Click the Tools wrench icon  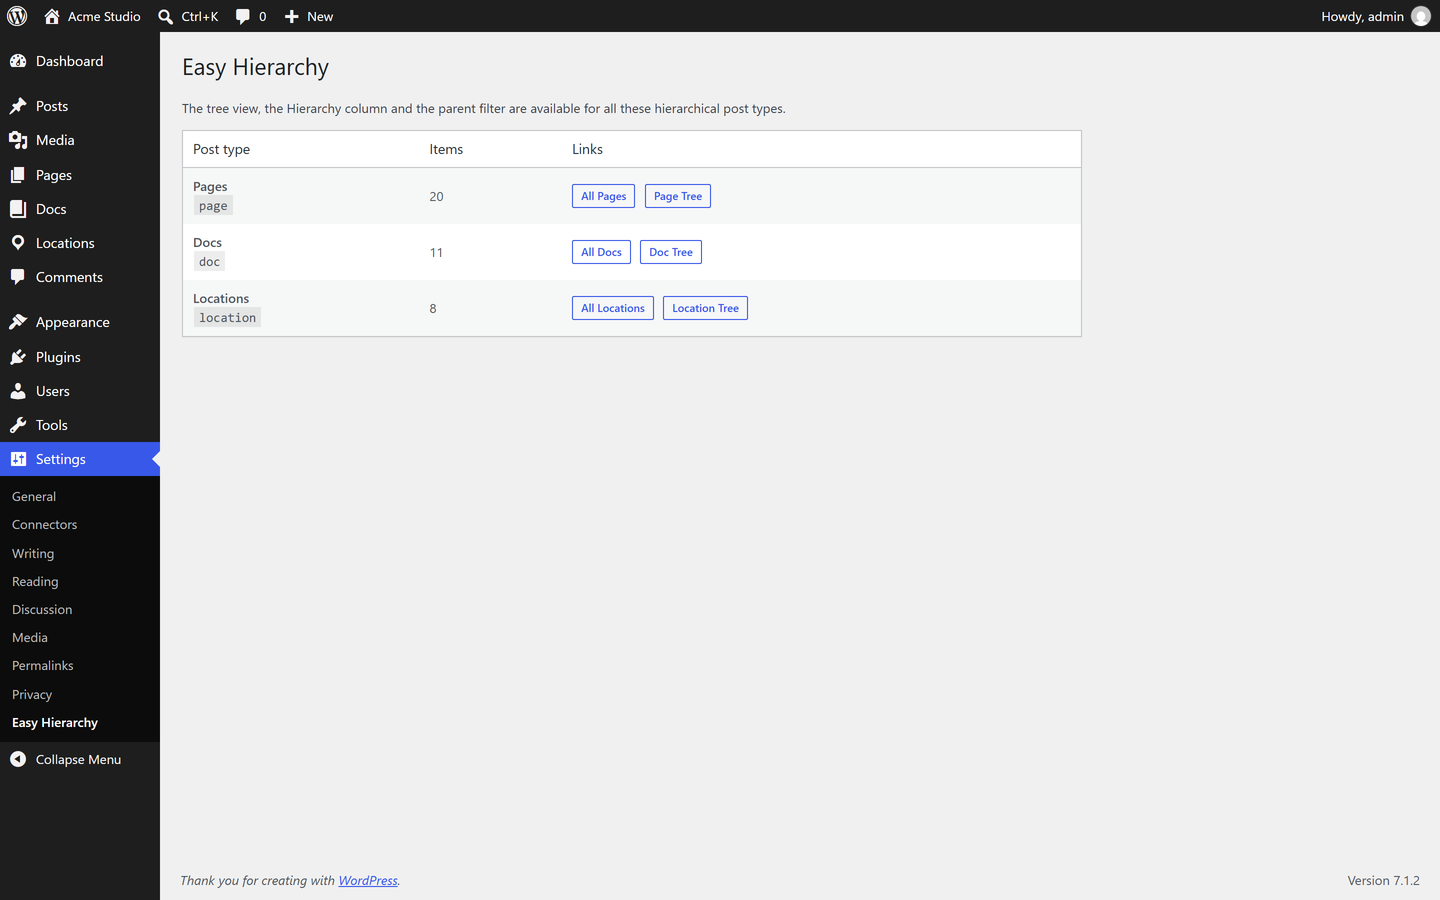pos(18,425)
